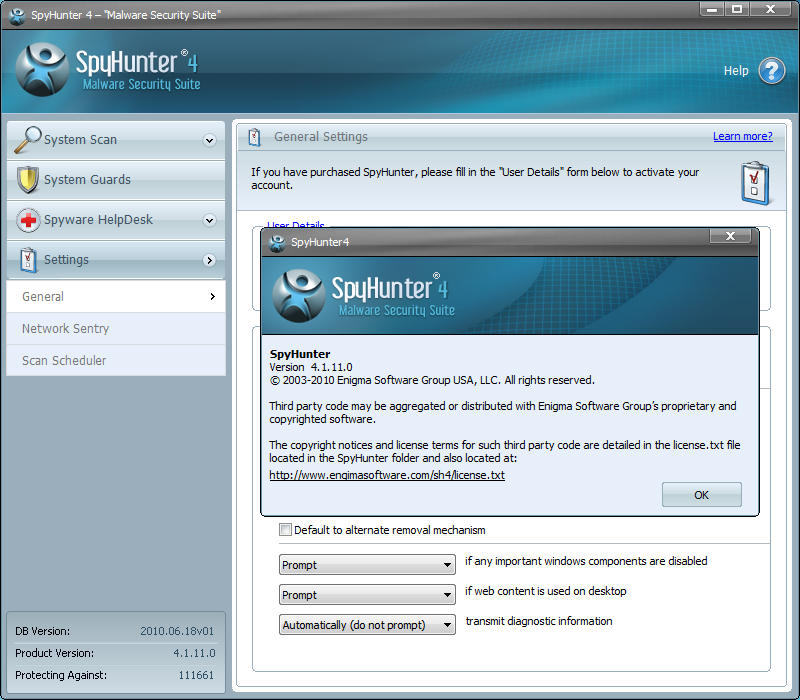
Task: Open the web content on desktop dropdown
Action: [367, 595]
